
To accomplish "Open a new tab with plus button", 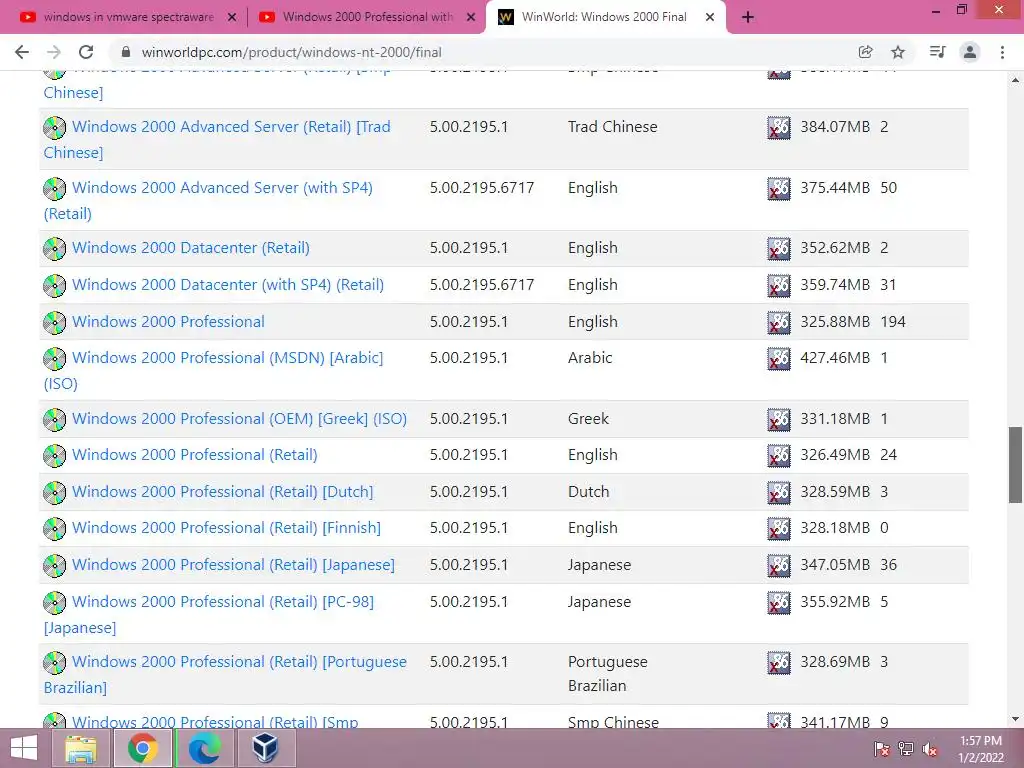I will [x=748, y=18].
